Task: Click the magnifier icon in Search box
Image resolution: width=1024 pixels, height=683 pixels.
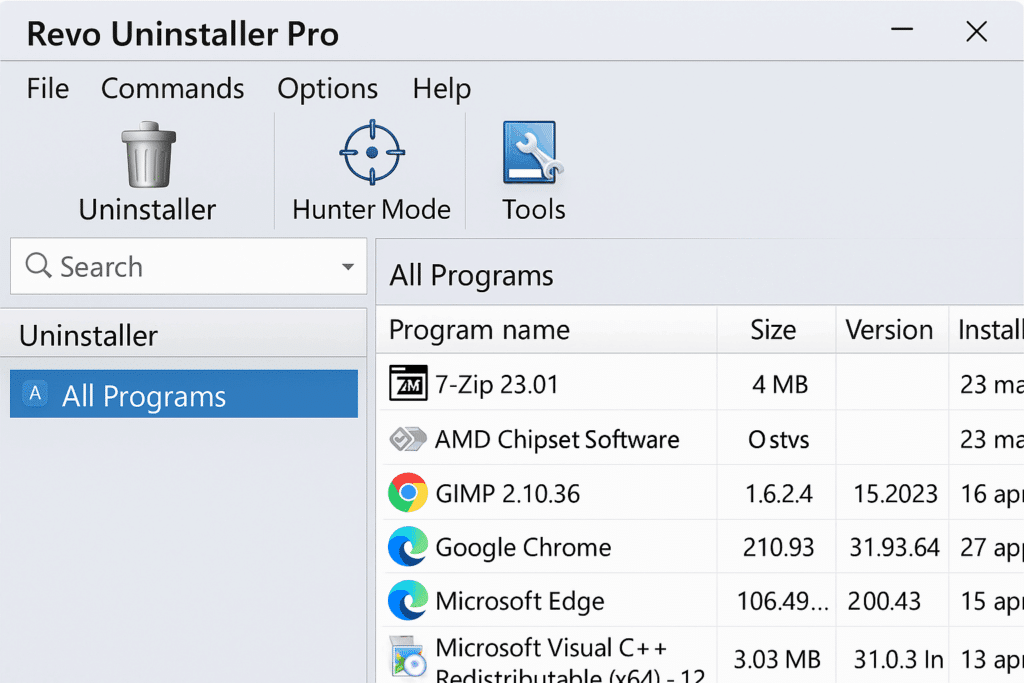Action: tap(38, 266)
